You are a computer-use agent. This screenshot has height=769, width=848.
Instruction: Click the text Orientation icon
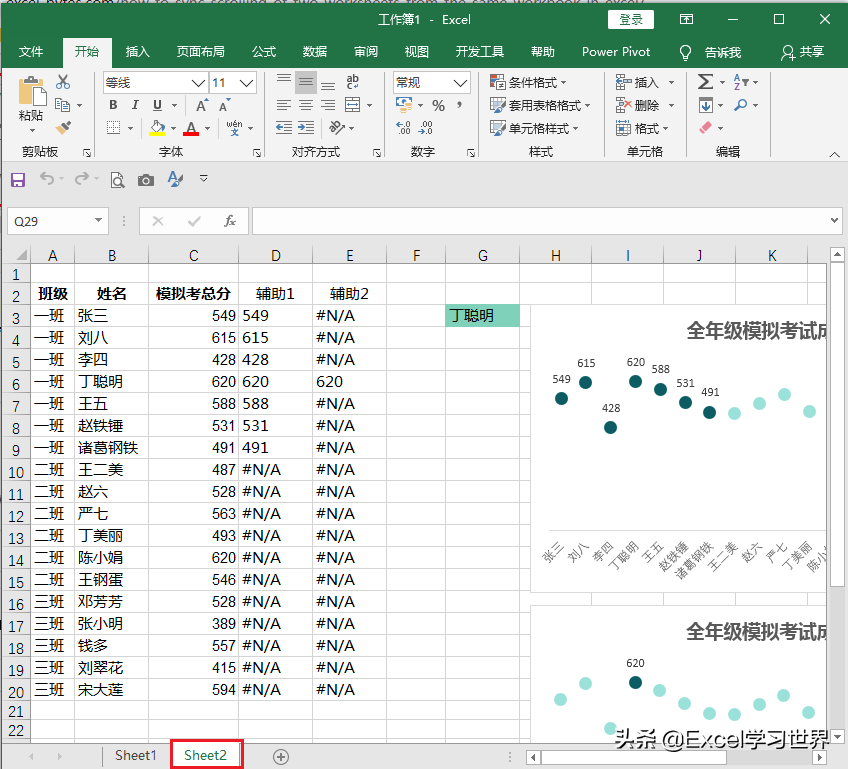(x=337, y=128)
